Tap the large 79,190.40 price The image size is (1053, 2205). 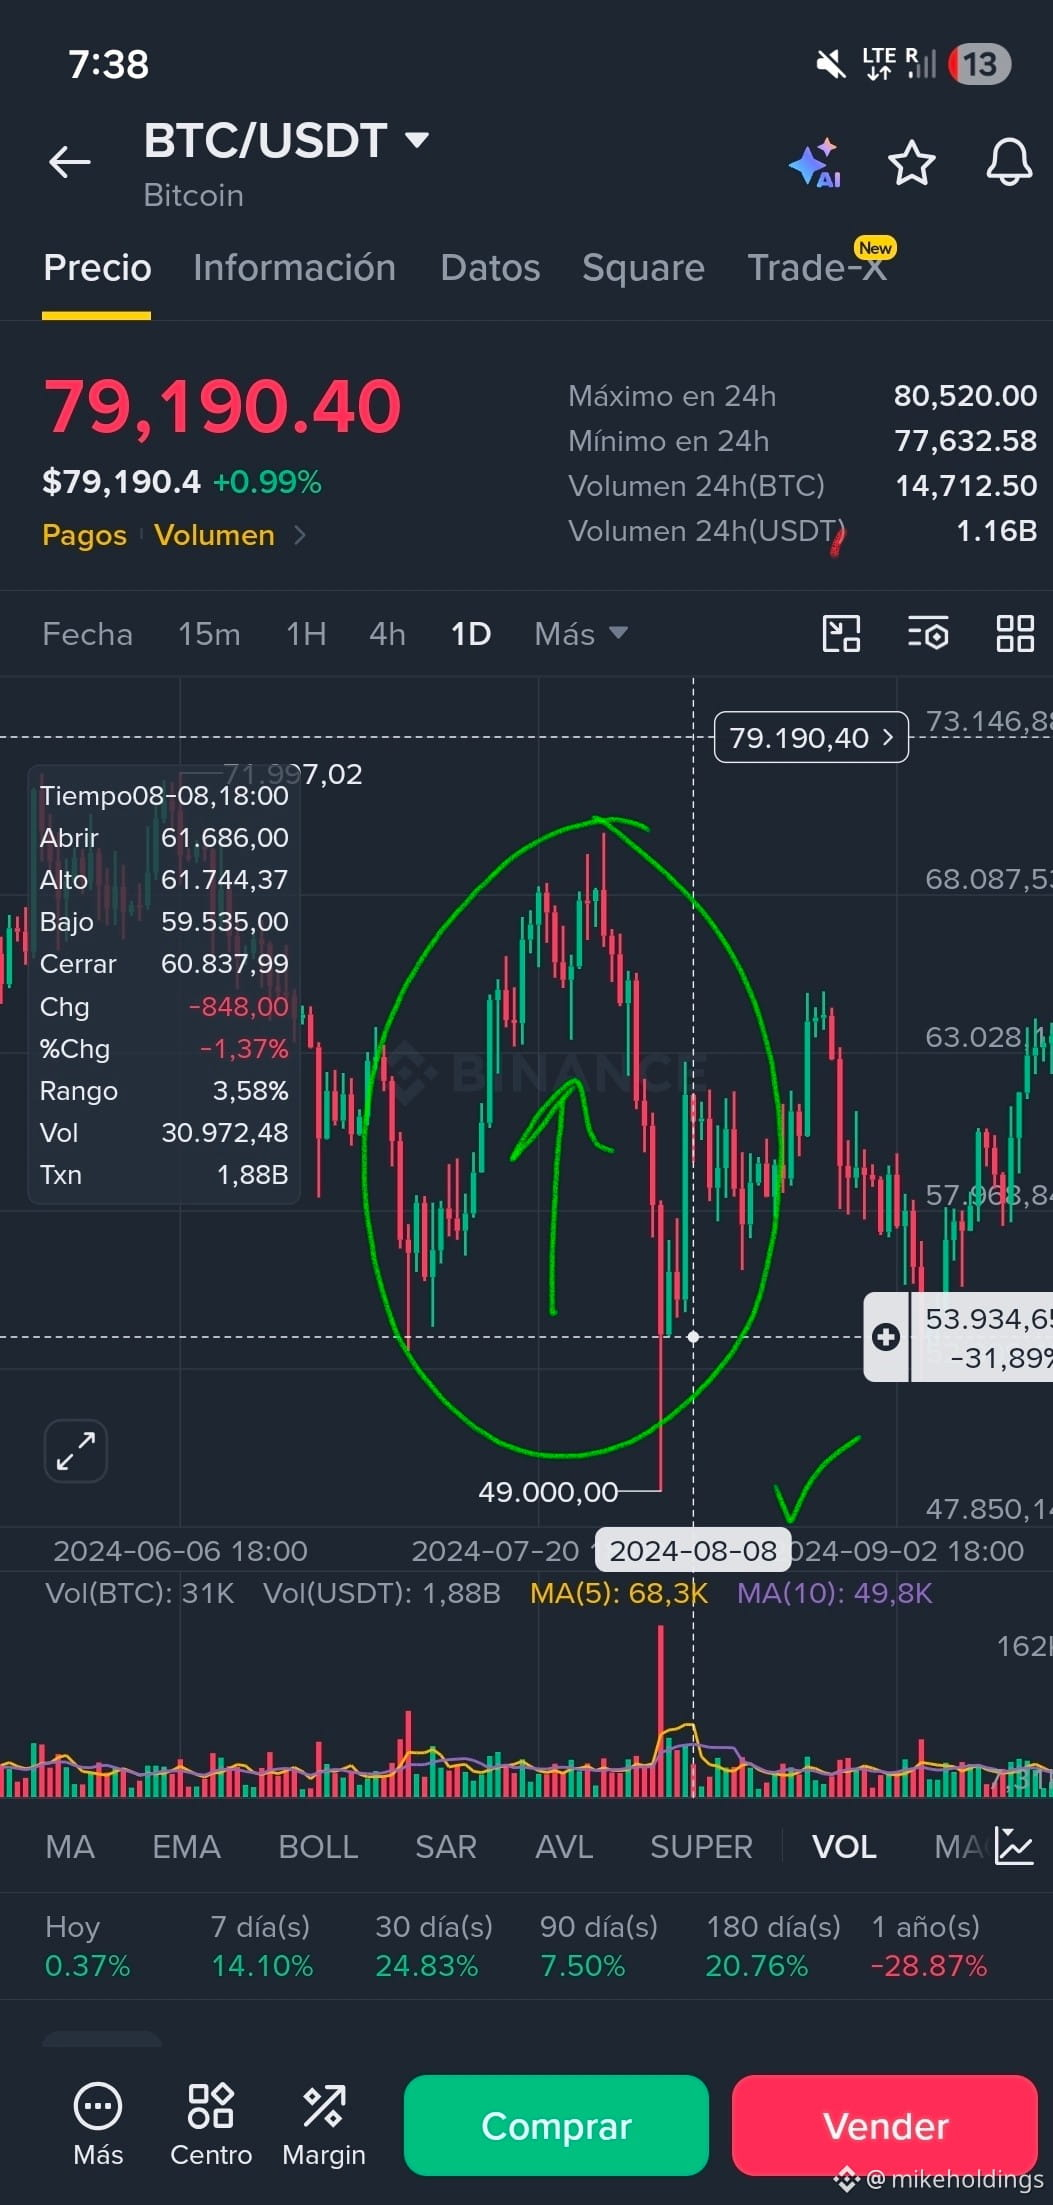point(222,407)
